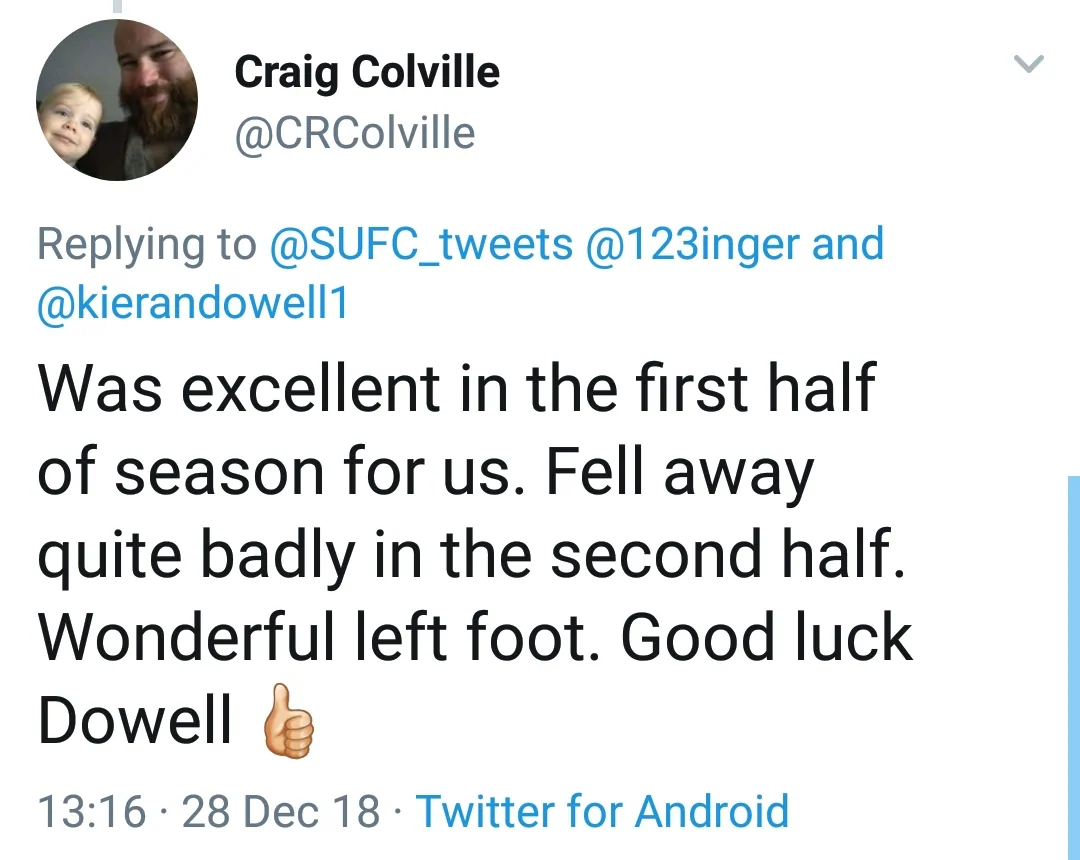Click the Craig Colville display name
The image size is (1080, 860).
366,72
